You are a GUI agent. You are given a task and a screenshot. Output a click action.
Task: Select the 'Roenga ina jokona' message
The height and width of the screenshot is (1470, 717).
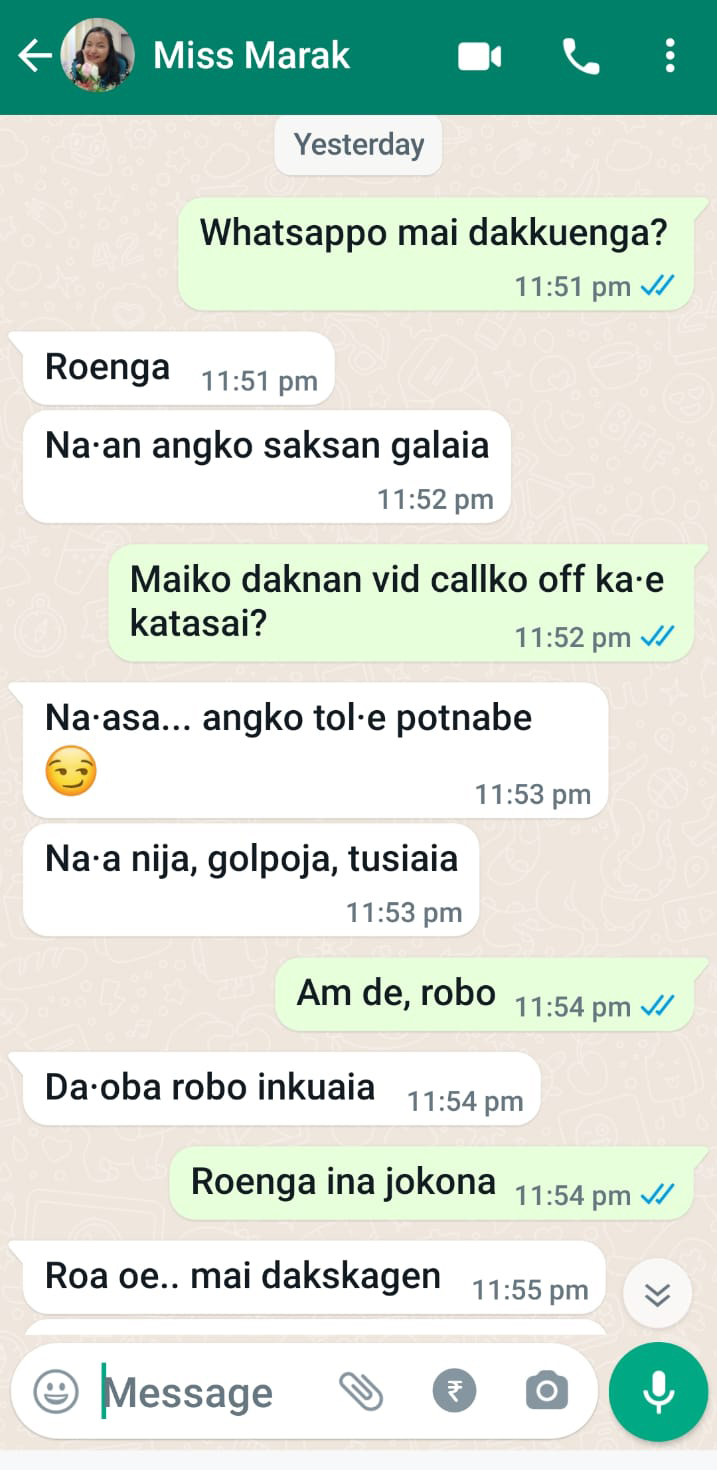[431, 1183]
